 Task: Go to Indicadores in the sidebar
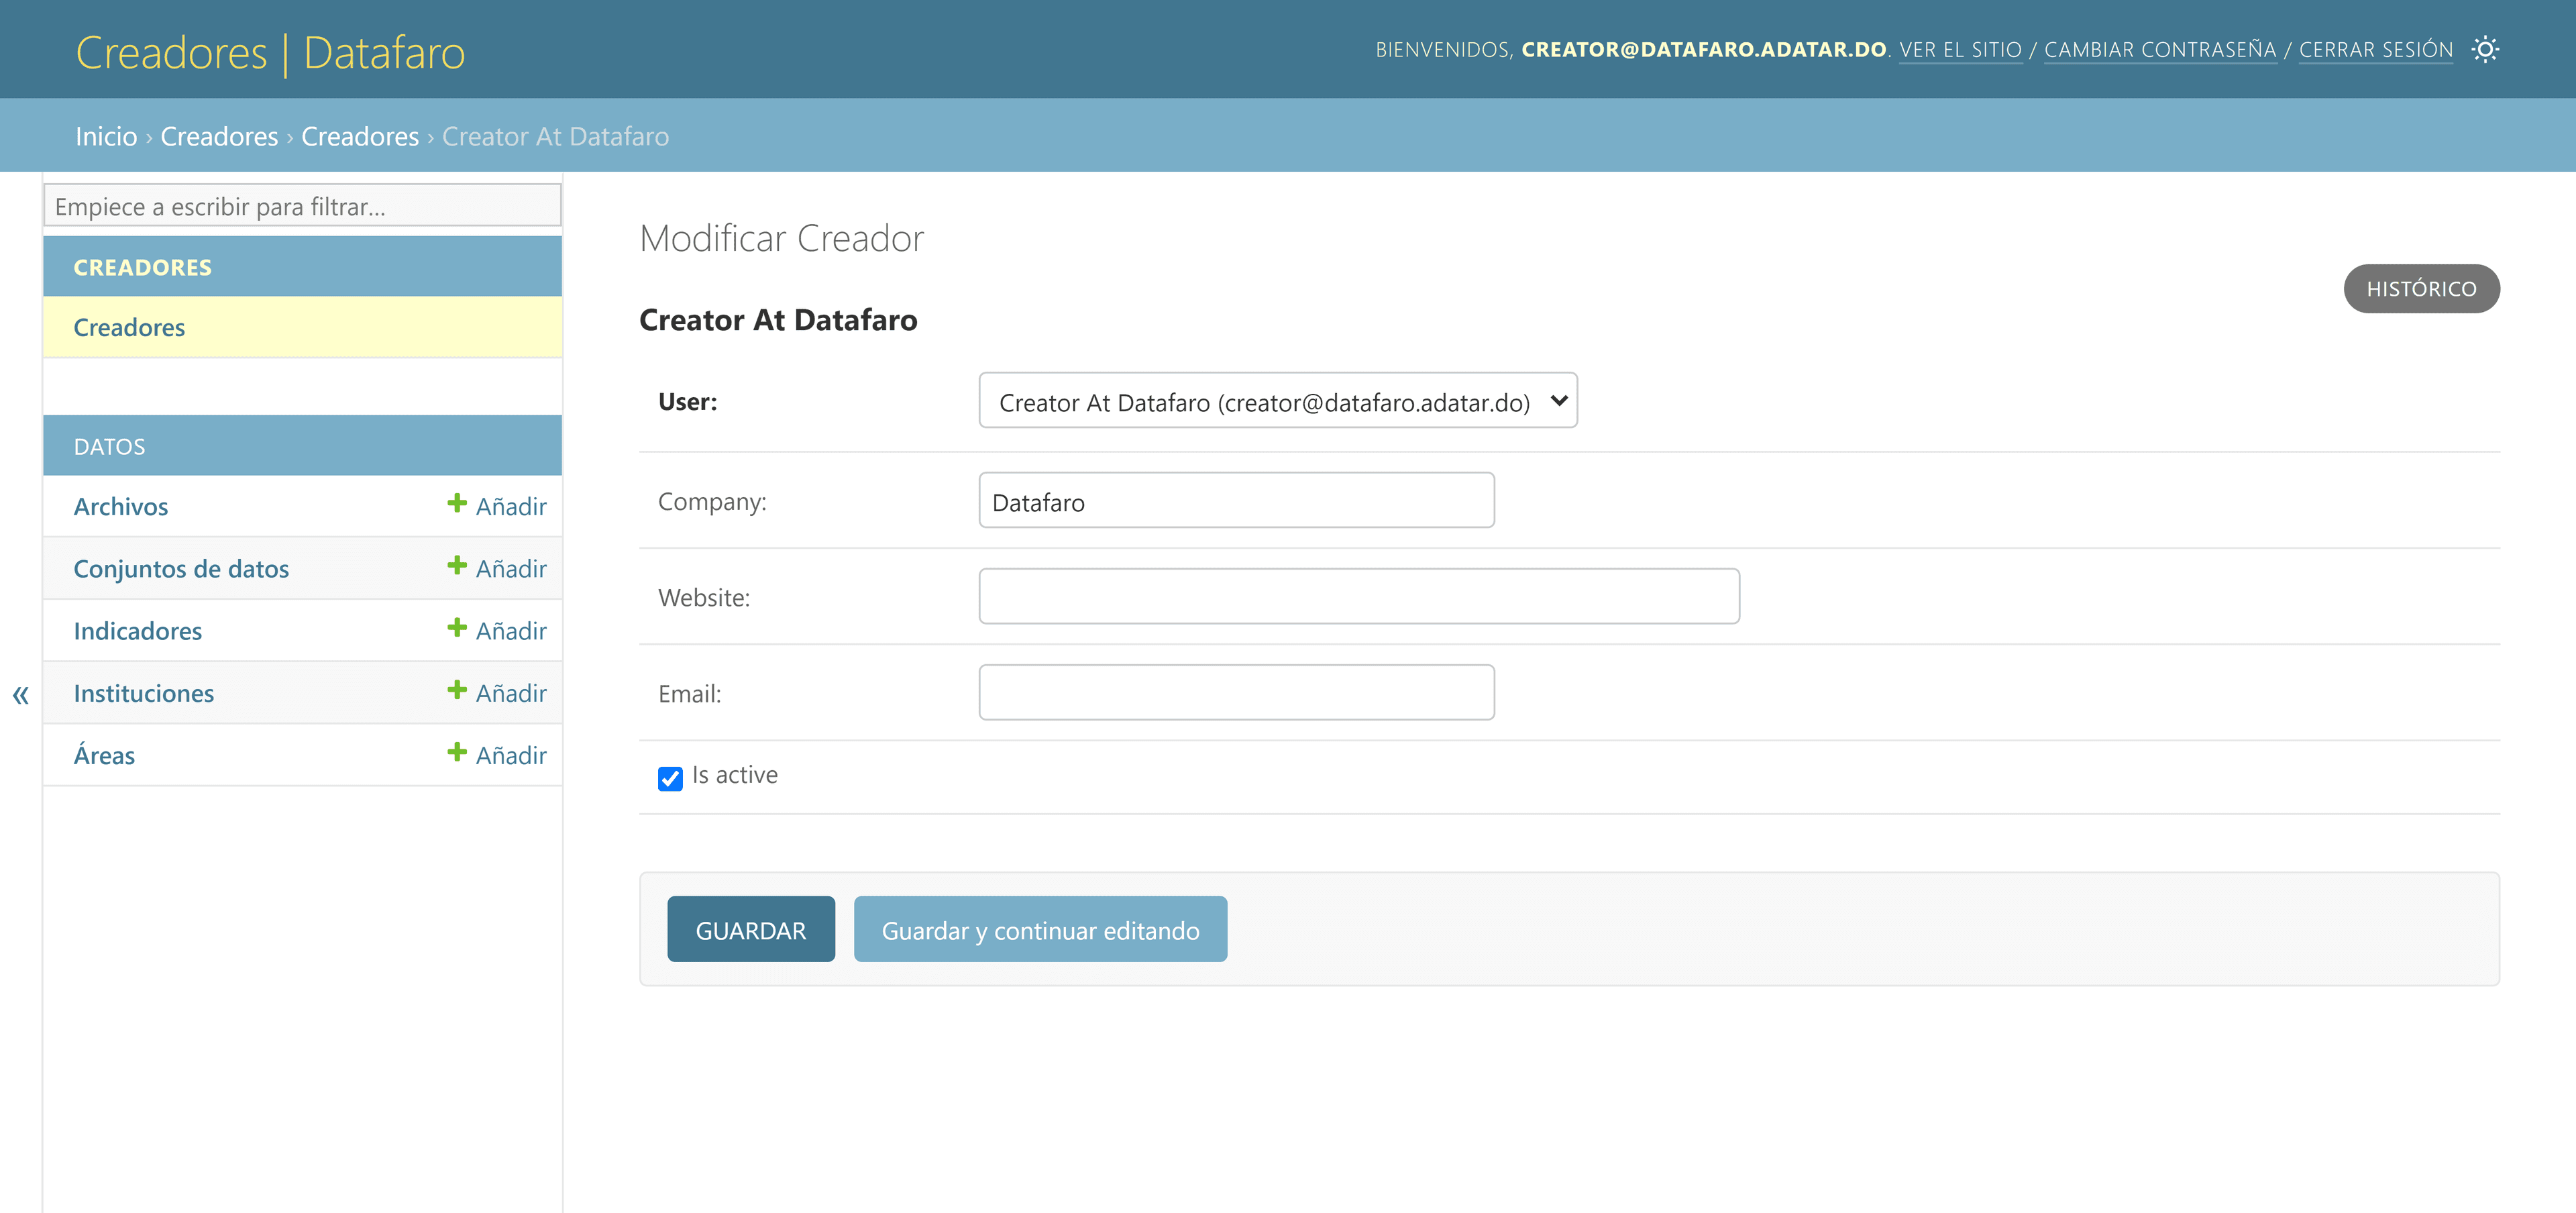137,630
